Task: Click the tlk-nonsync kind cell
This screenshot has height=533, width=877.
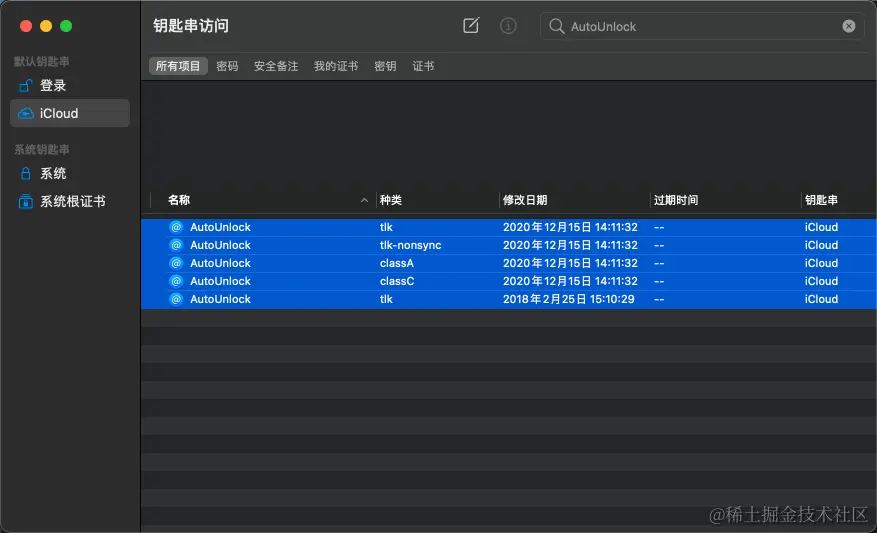Action: point(411,245)
